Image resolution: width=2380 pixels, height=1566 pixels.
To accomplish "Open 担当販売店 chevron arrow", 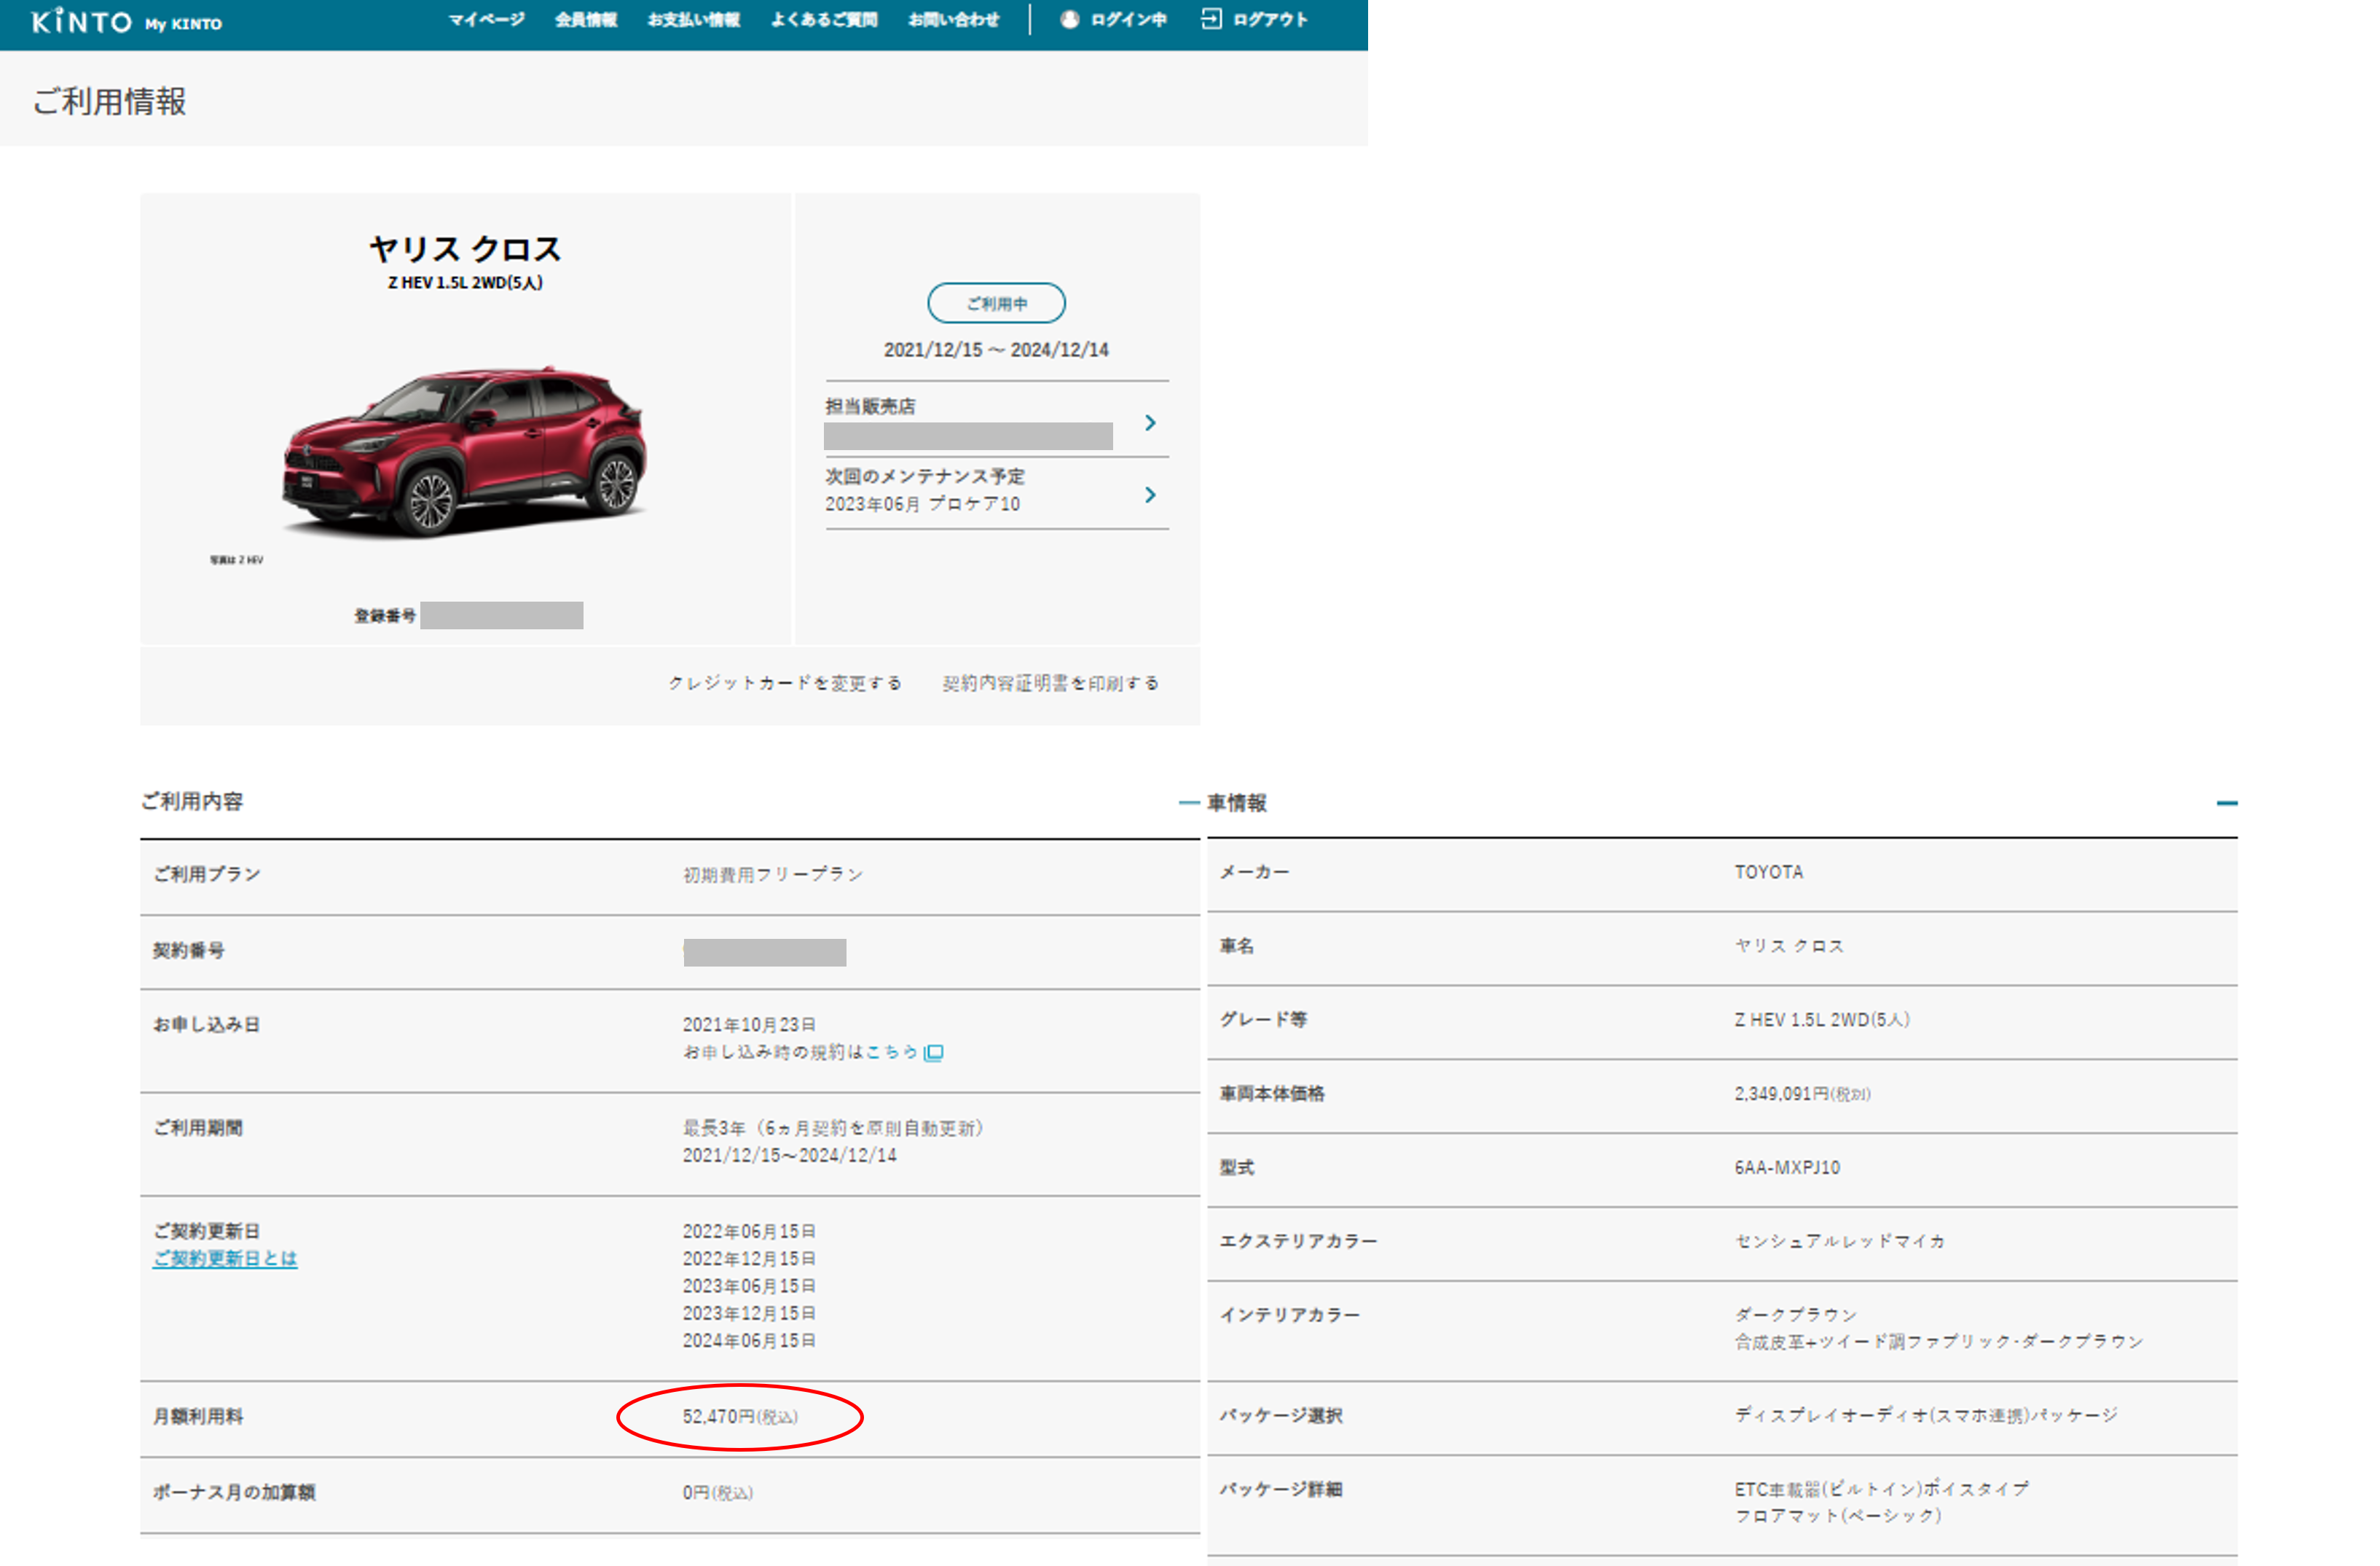I will coord(1150,423).
